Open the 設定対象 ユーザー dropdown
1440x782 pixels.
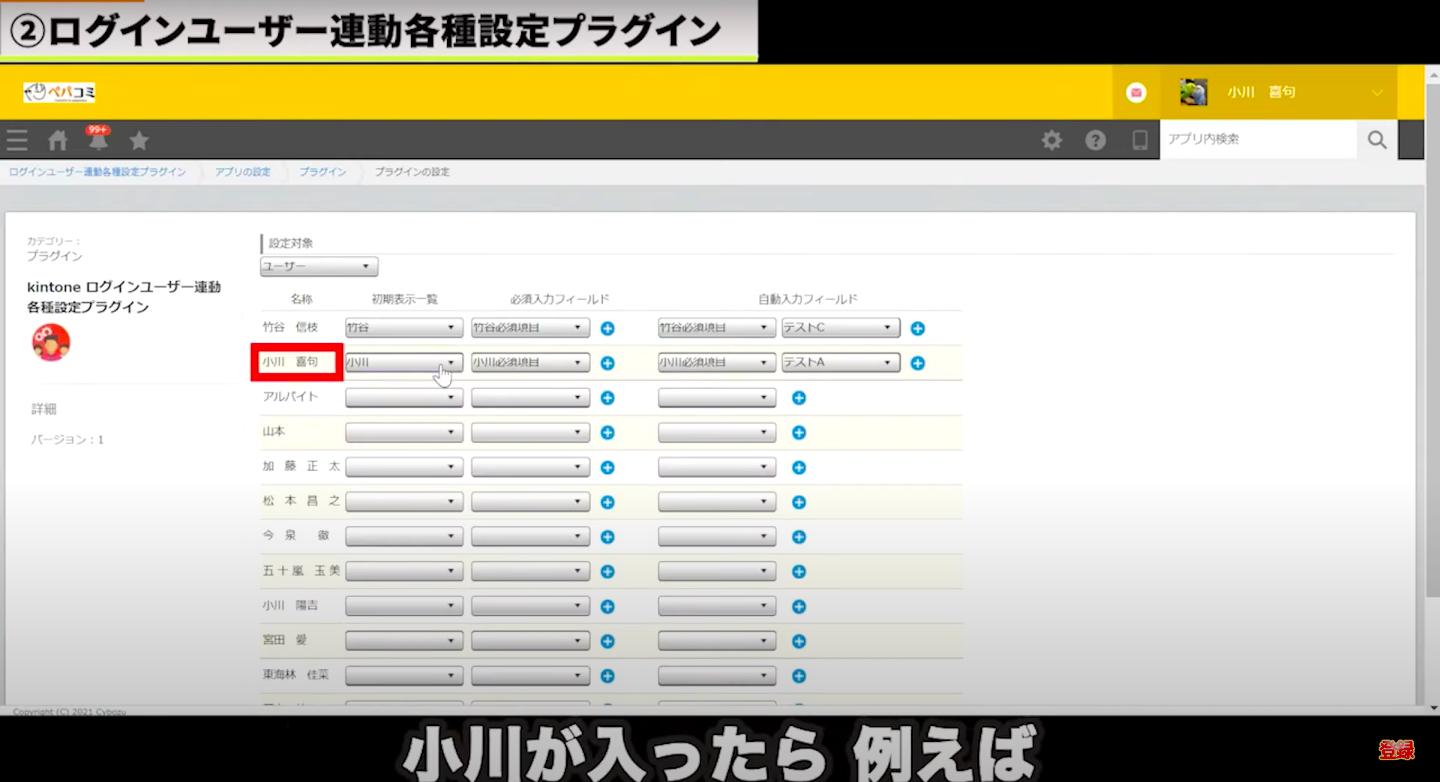[x=319, y=267]
